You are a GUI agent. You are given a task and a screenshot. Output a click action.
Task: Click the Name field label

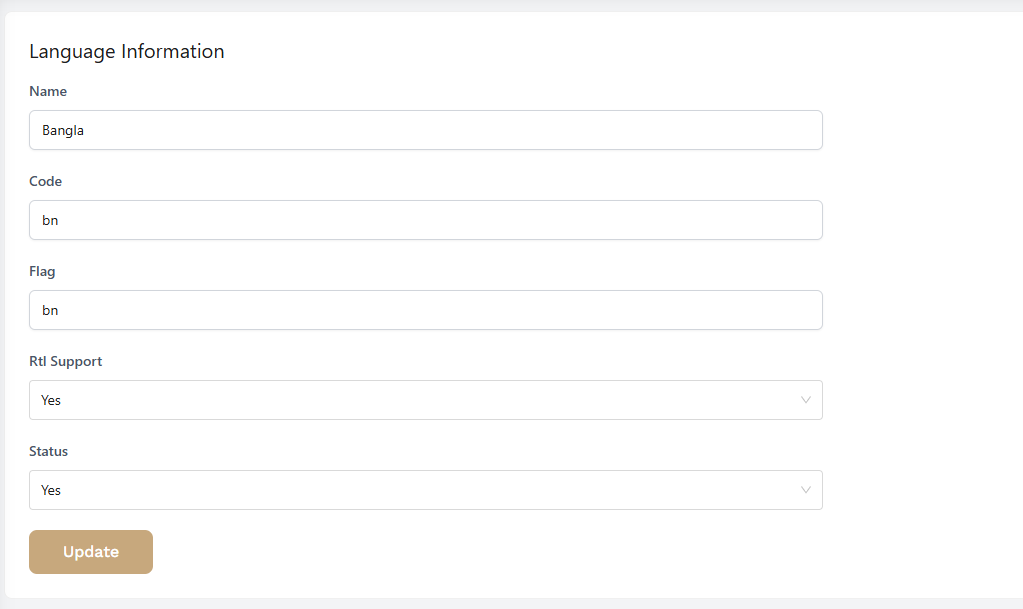(x=48, y=91)
